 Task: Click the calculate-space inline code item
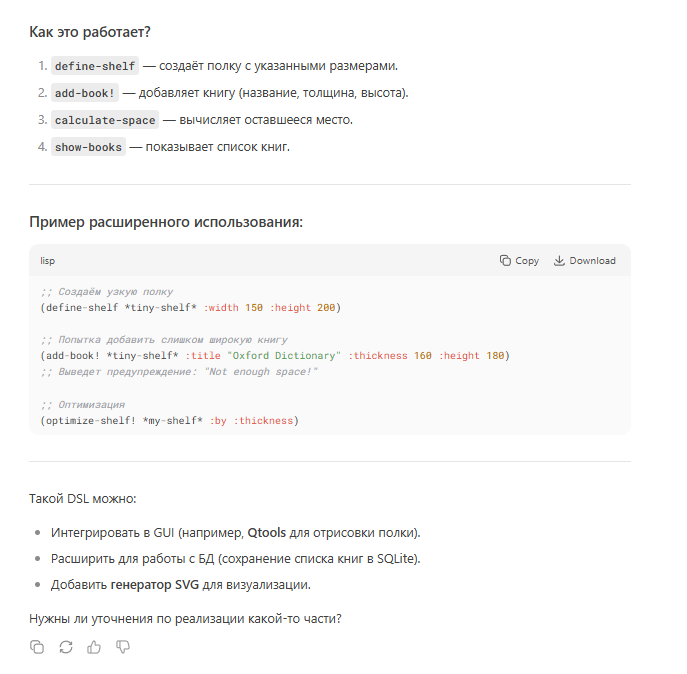[105, 120]
